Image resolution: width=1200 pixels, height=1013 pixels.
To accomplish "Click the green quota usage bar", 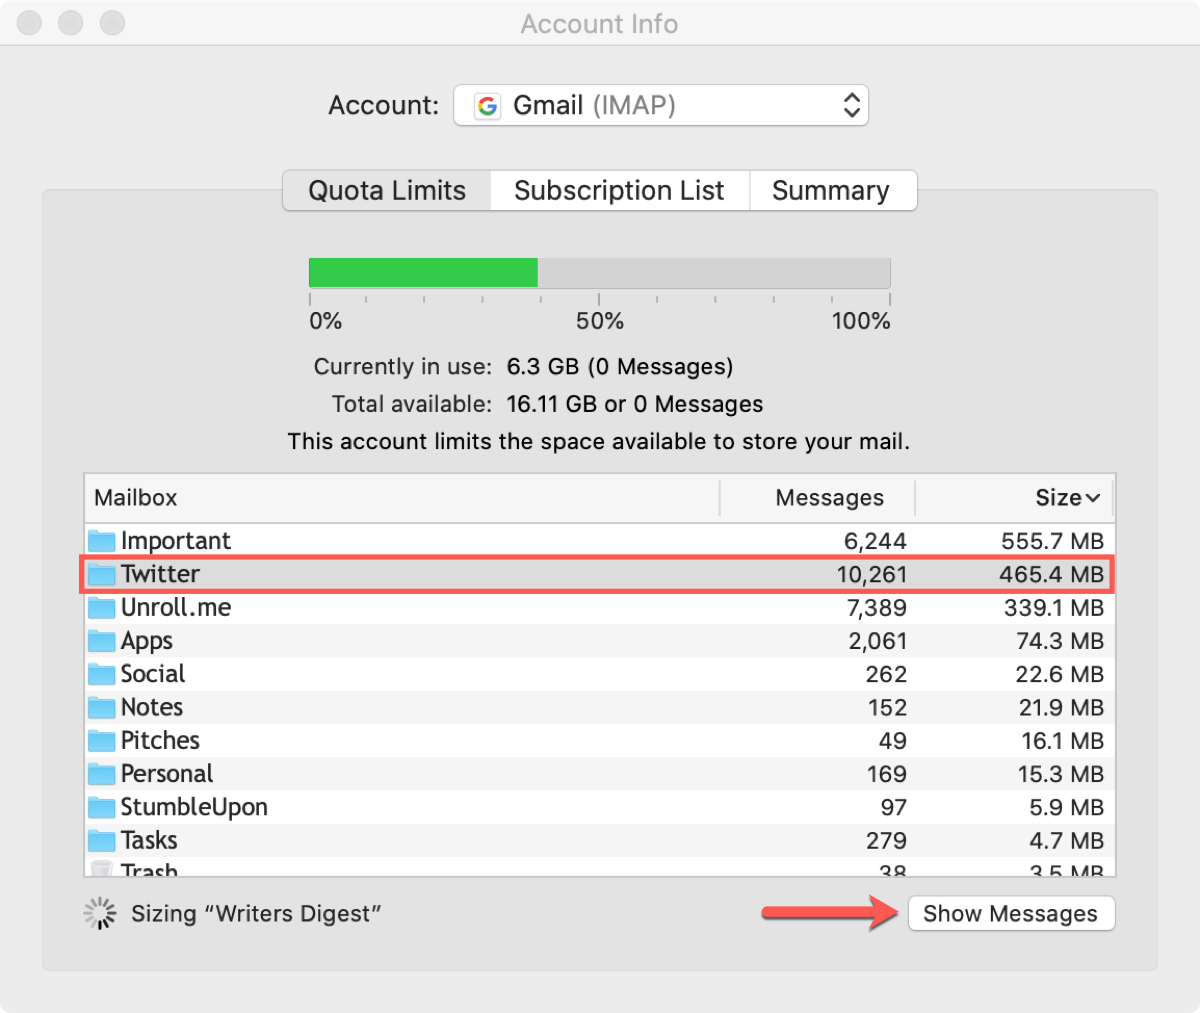I will click(x=420, y=272).
